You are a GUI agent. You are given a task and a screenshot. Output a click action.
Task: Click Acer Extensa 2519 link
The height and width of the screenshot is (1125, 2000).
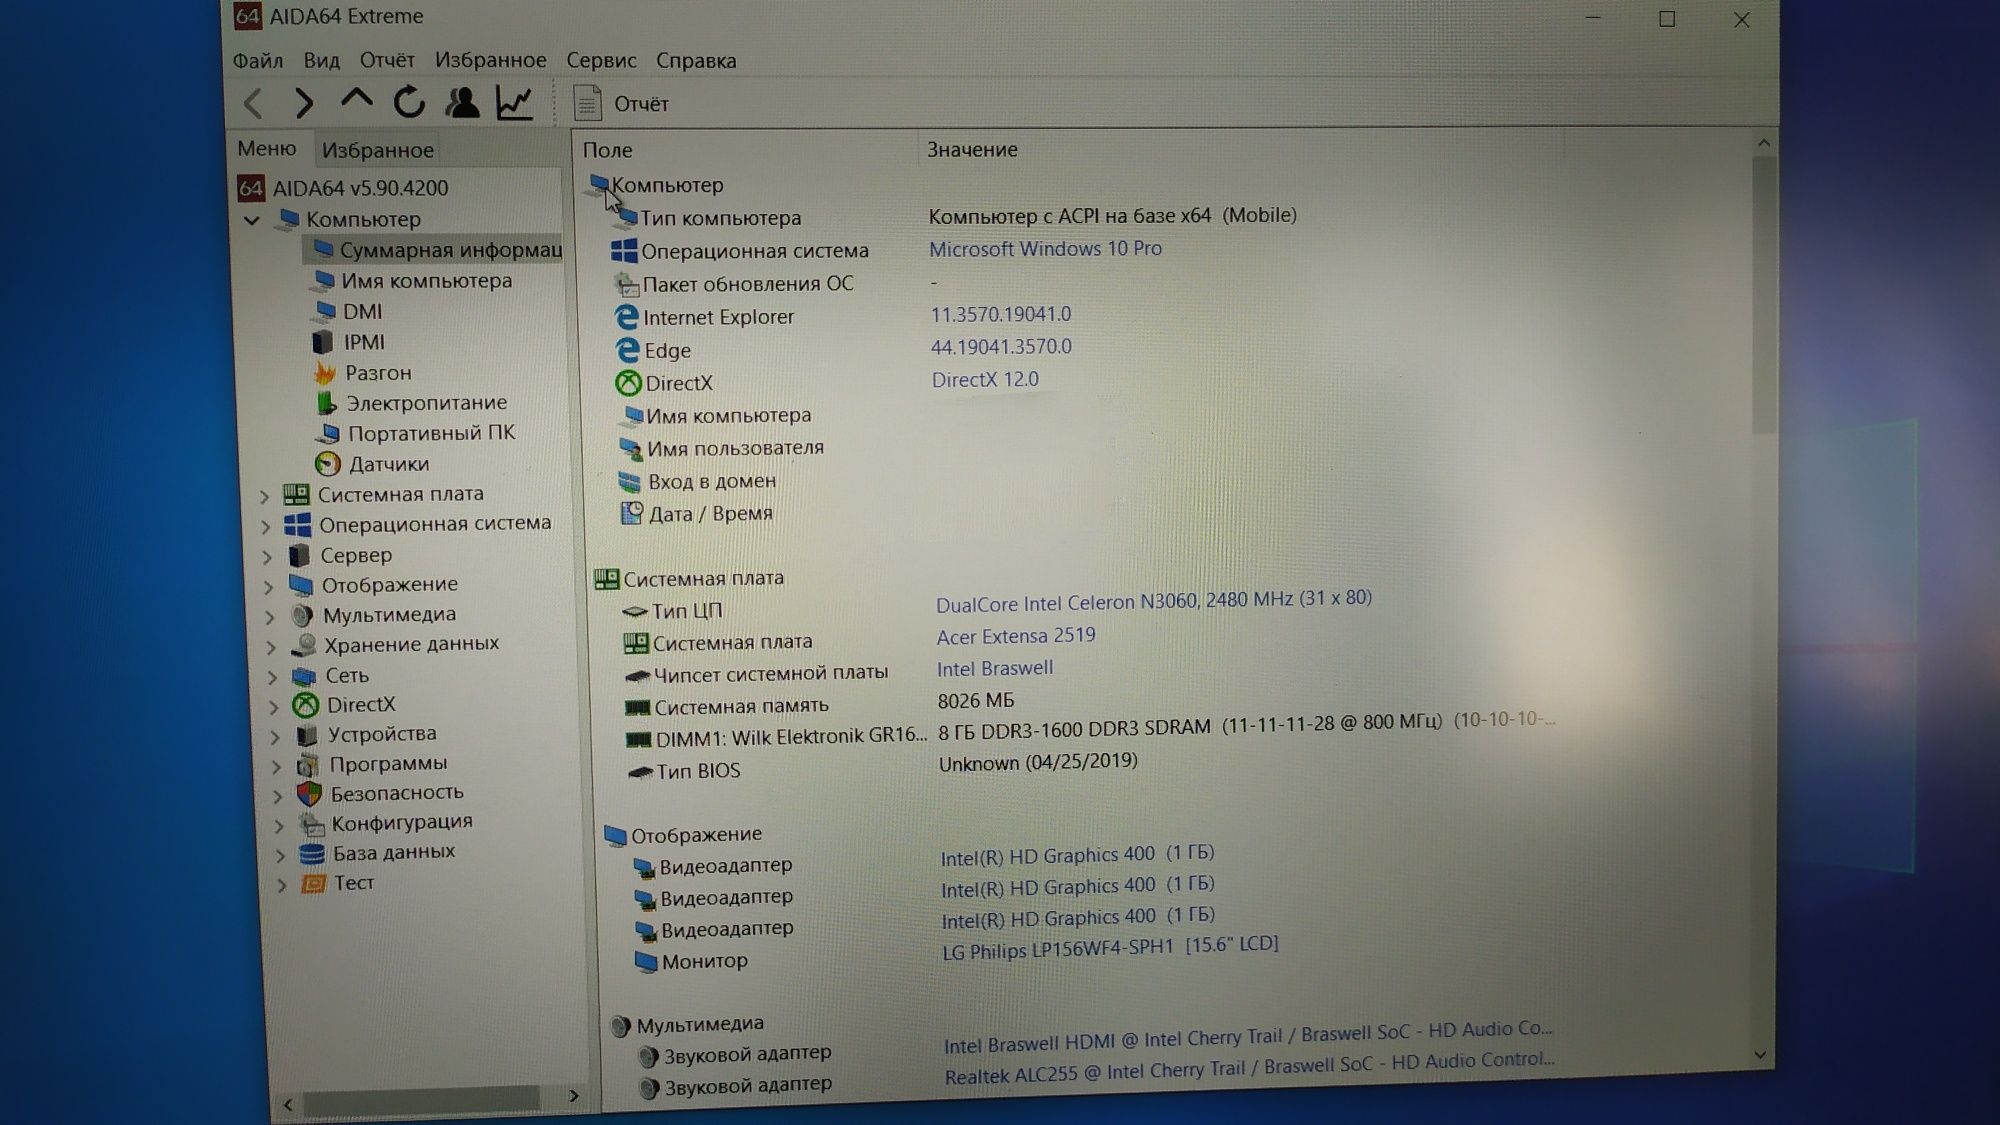click(1016, 636)
